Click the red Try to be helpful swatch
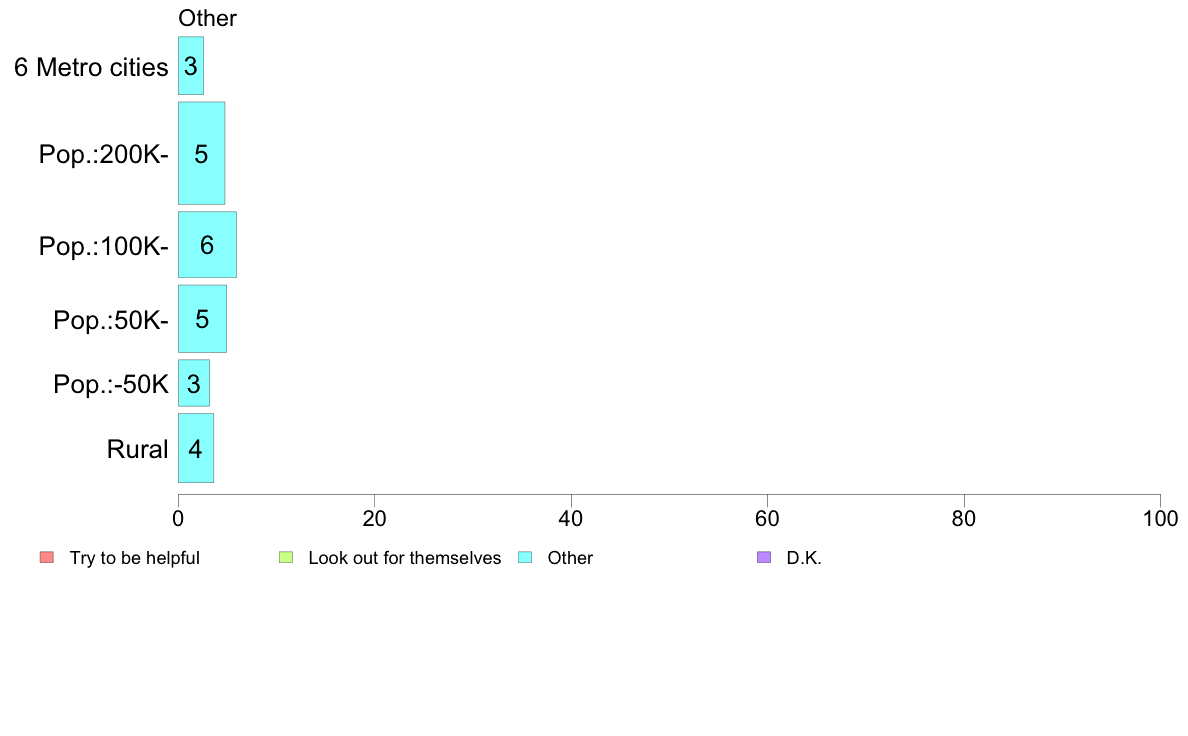Screen dimensions: 1188x736 (47, 557)
